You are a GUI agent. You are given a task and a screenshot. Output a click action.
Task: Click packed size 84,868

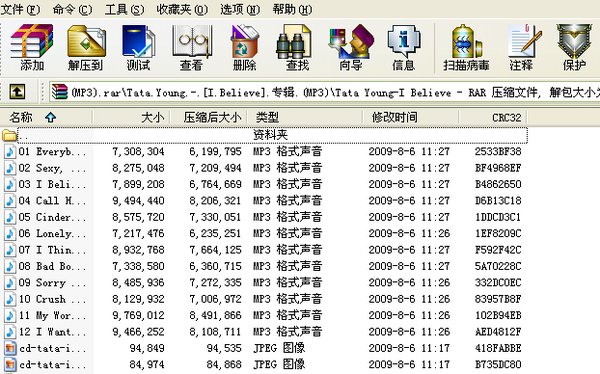click(x=224, y=365)
